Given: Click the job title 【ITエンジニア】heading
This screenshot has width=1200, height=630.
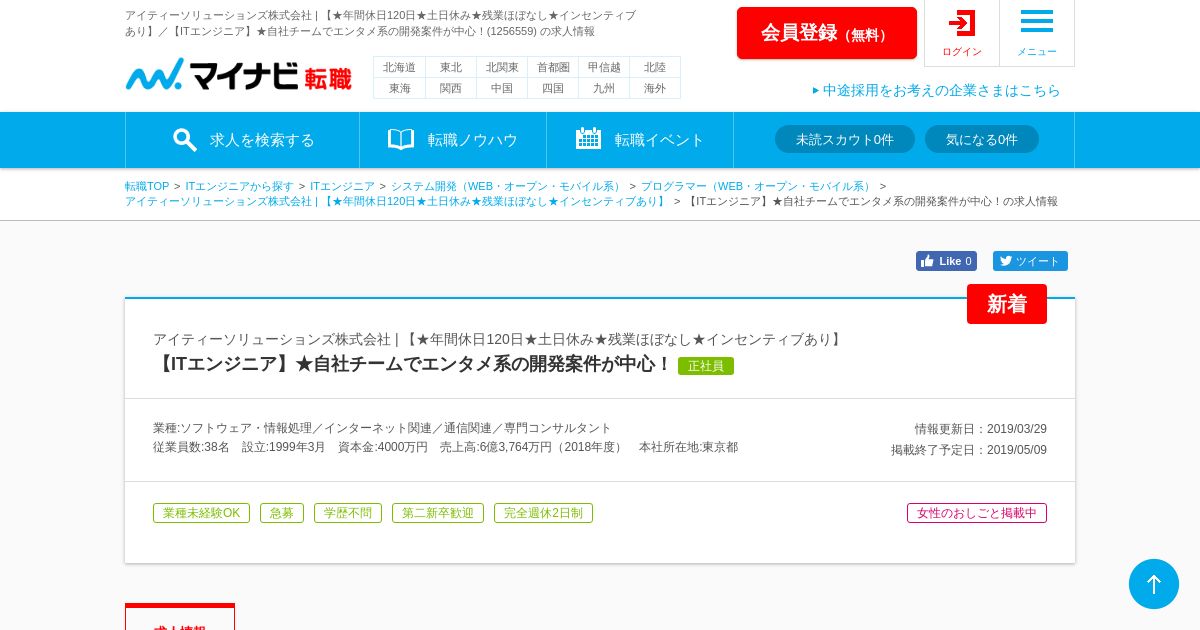Looking at the screenshot, I should (412, 364).
